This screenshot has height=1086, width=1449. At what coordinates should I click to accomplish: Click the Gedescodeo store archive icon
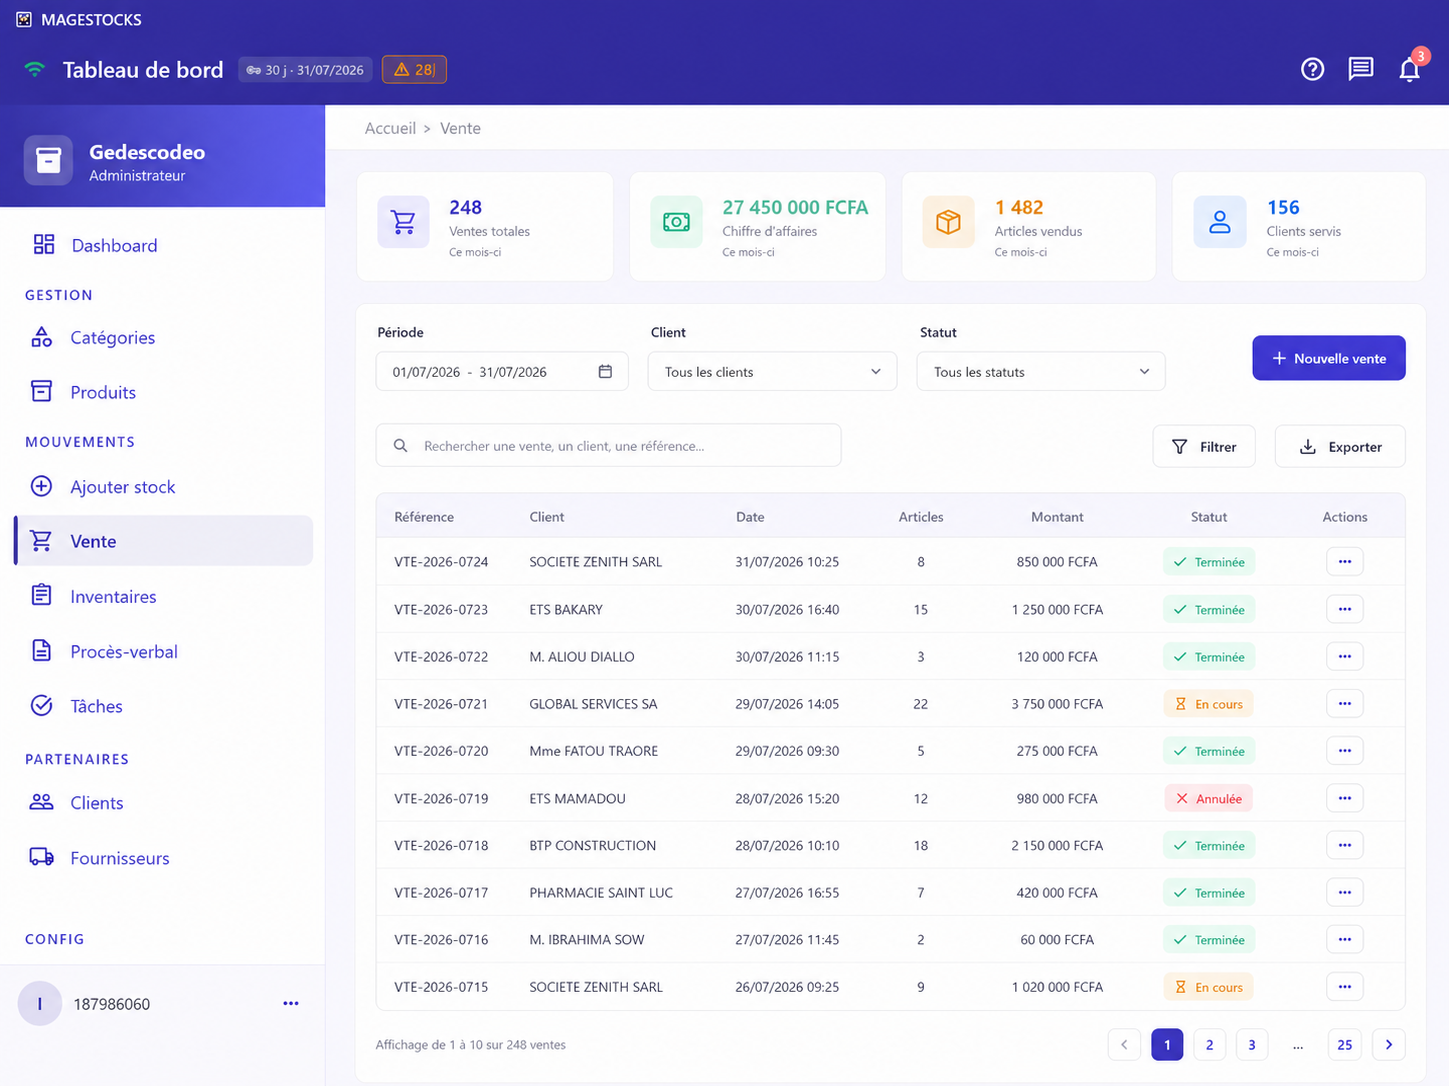tap(48, 160)
